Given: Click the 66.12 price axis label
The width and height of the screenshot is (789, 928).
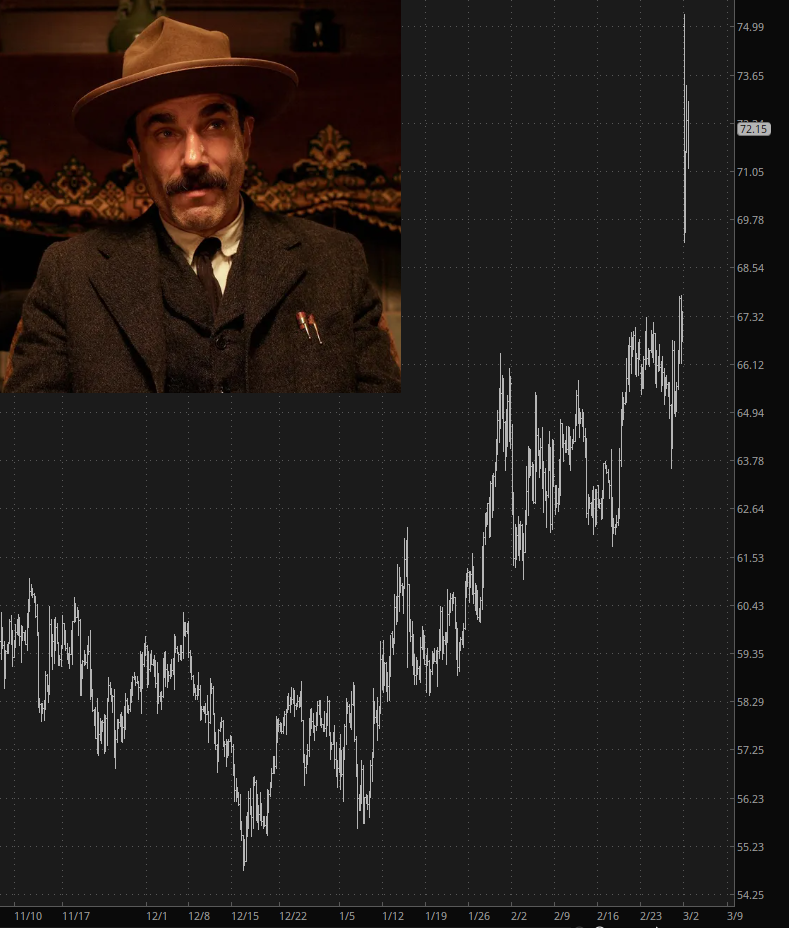Looking at the screenshot, I should [750, 365].
